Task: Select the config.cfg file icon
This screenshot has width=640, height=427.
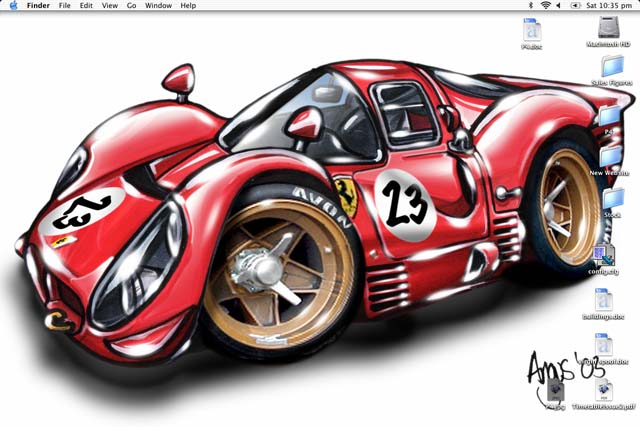Action: [604, 255]
